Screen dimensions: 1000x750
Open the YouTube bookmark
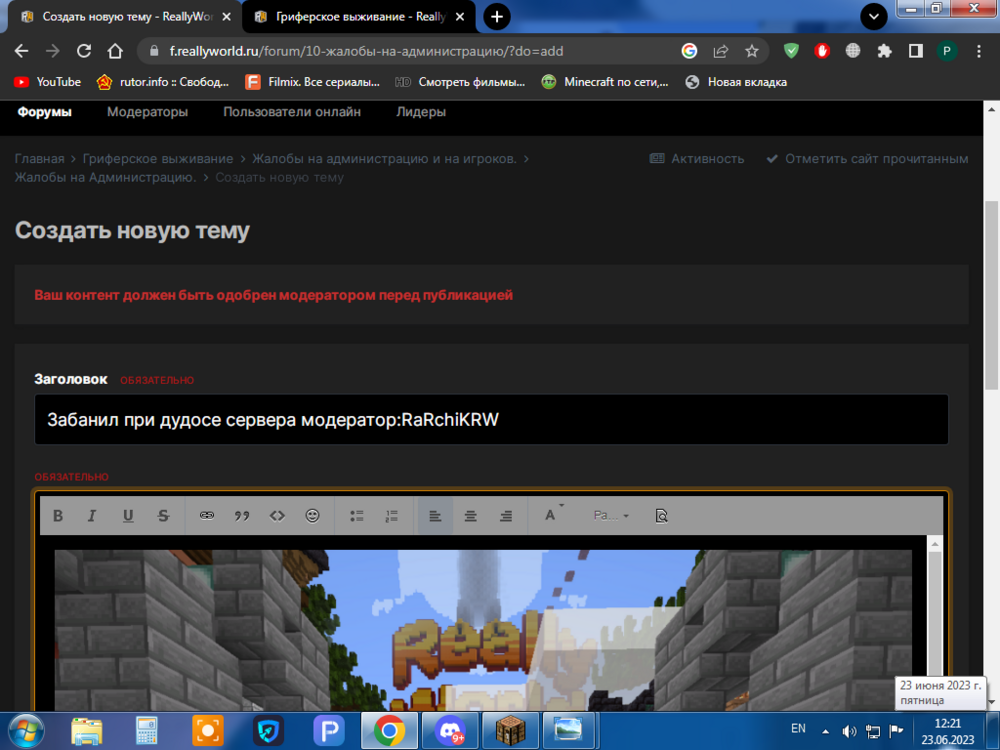click(48, 82)
